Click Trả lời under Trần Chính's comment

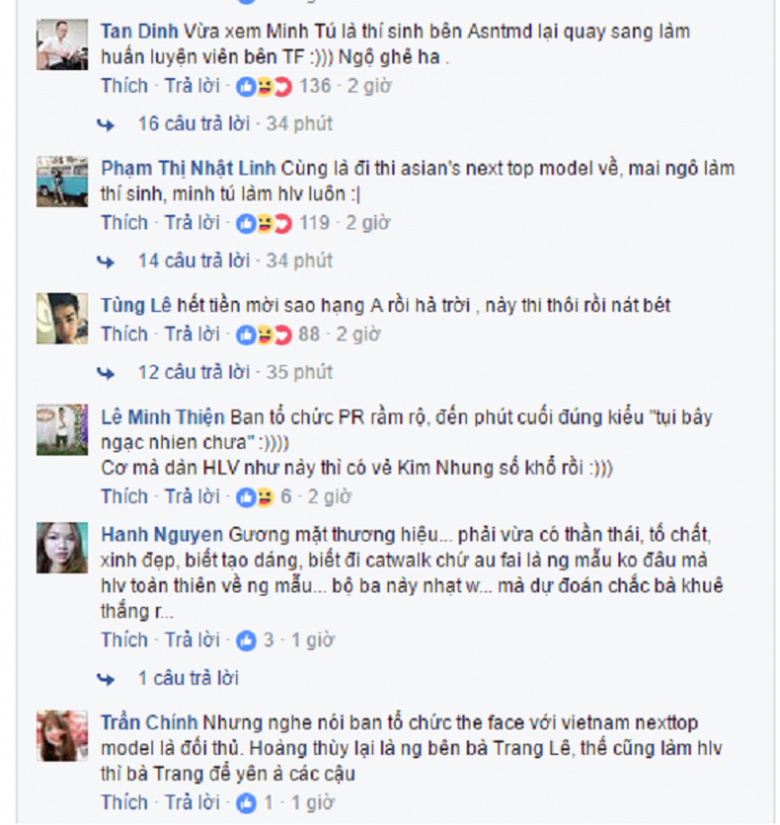click(x=193, y=803)
